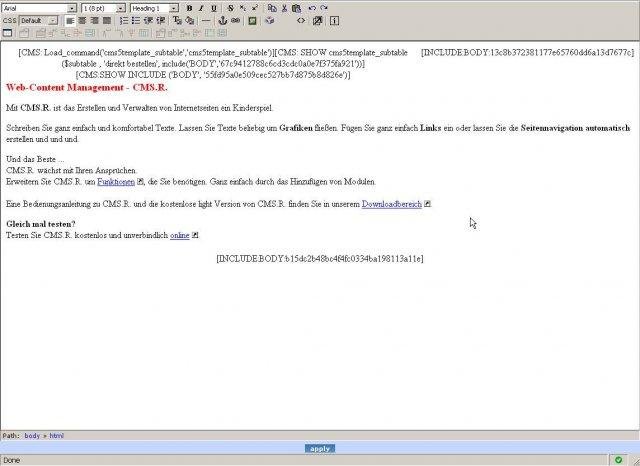640x466 pixels.
Task: Click the external link icon after Funktionen
Action: click(140, 182)
